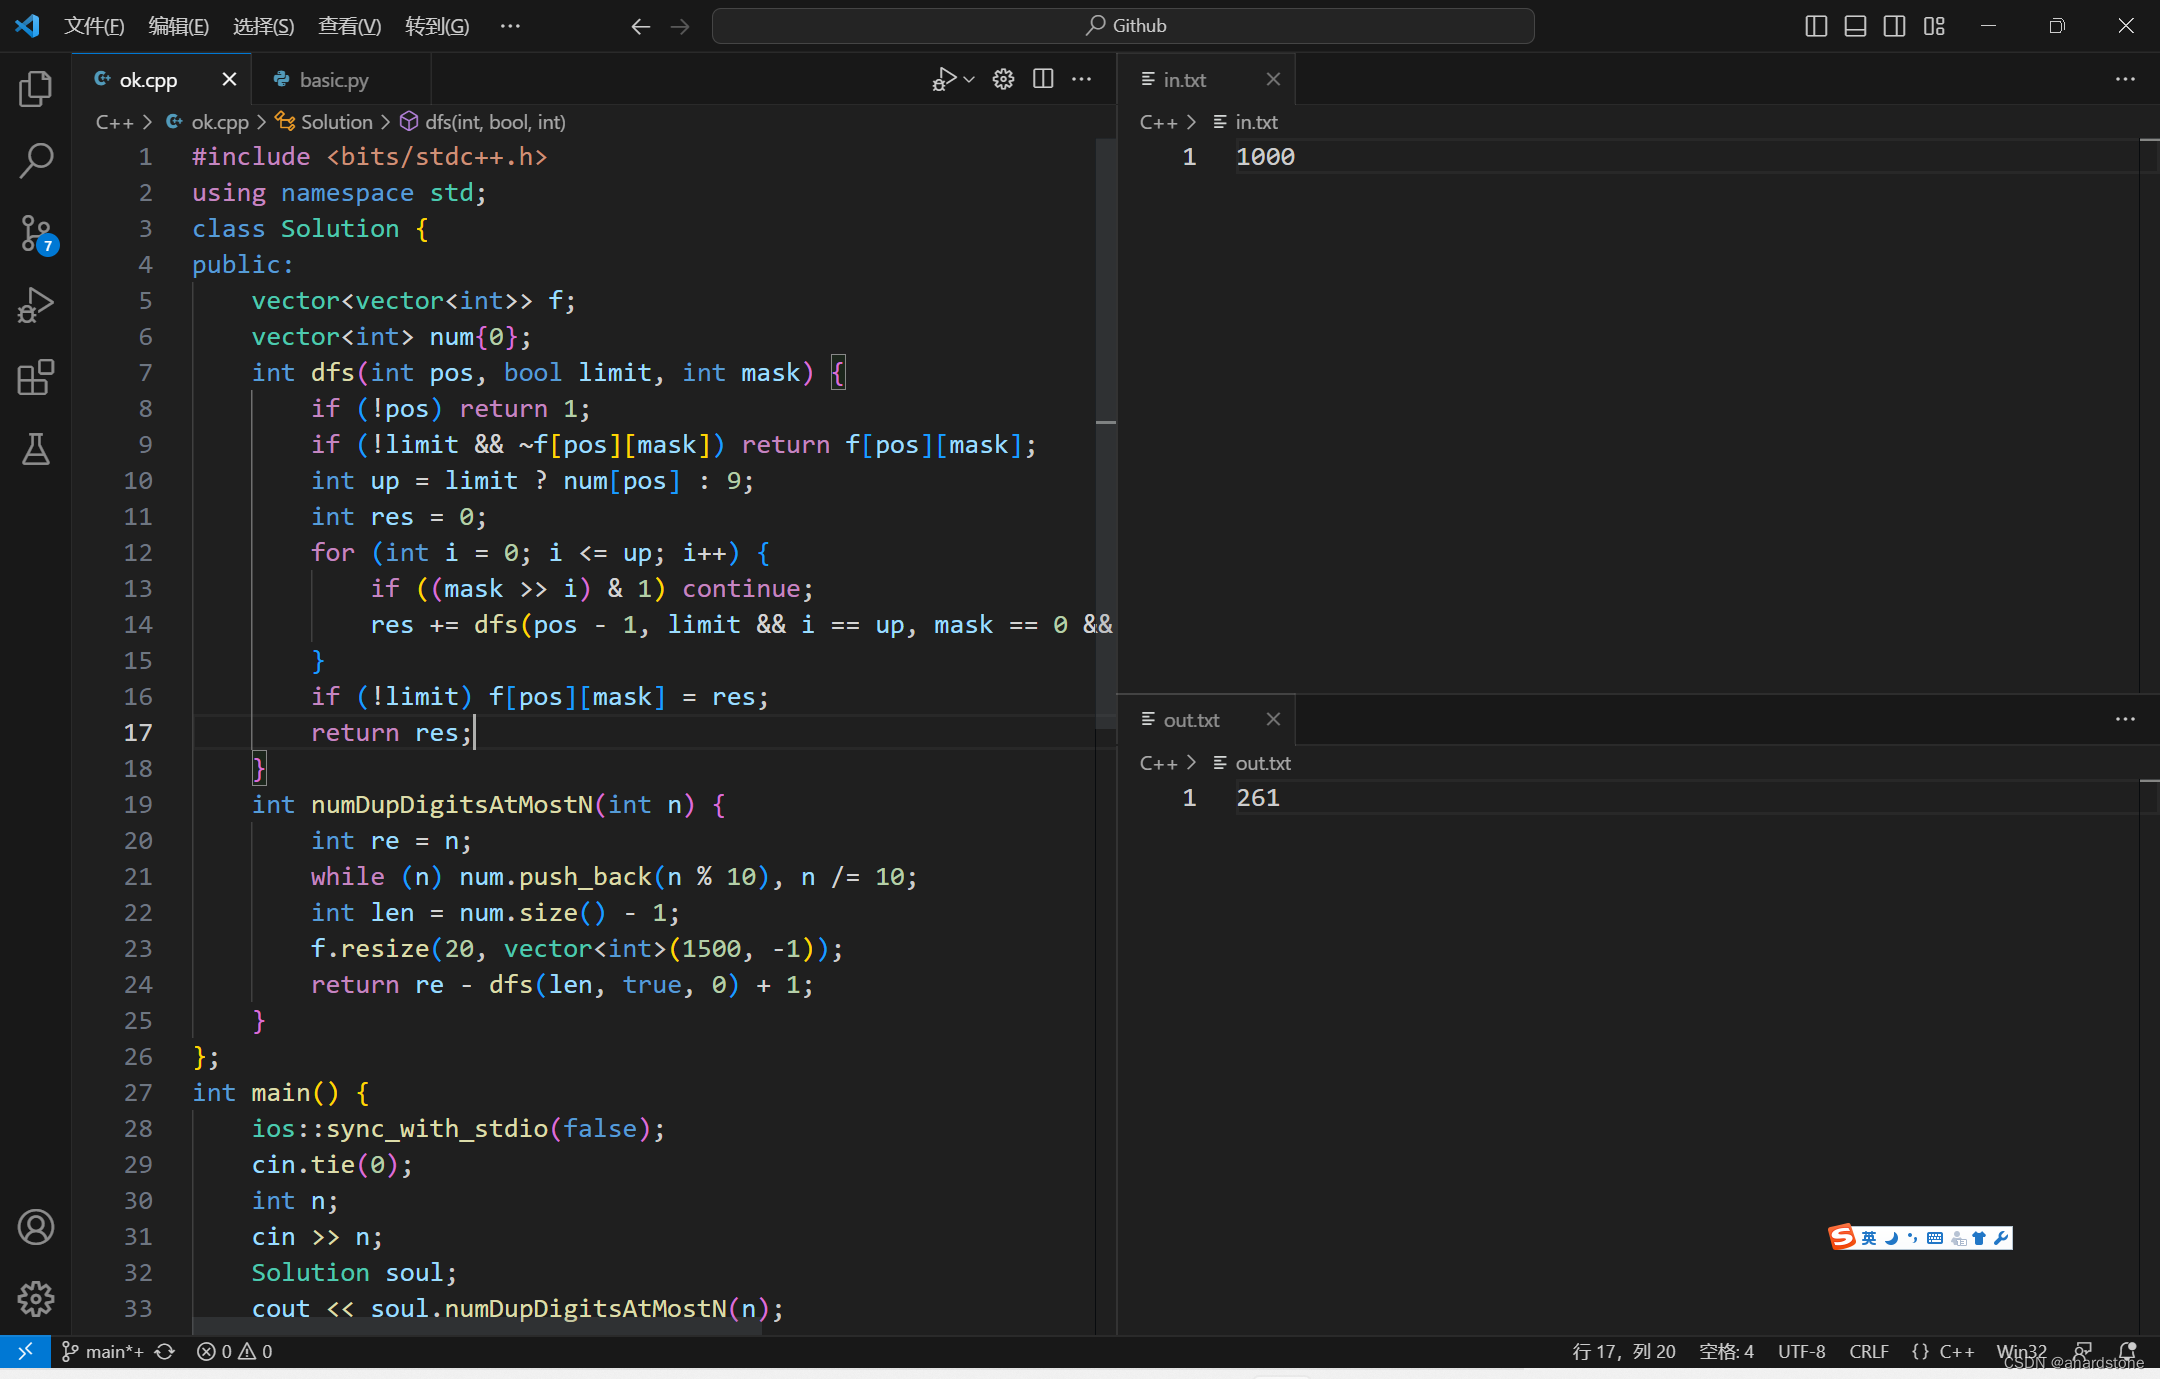Image resolution: width=2160 pixels, height=1379 pixels.
Task: Open Source Control view with 7 changes
Action: click(36, 234)
